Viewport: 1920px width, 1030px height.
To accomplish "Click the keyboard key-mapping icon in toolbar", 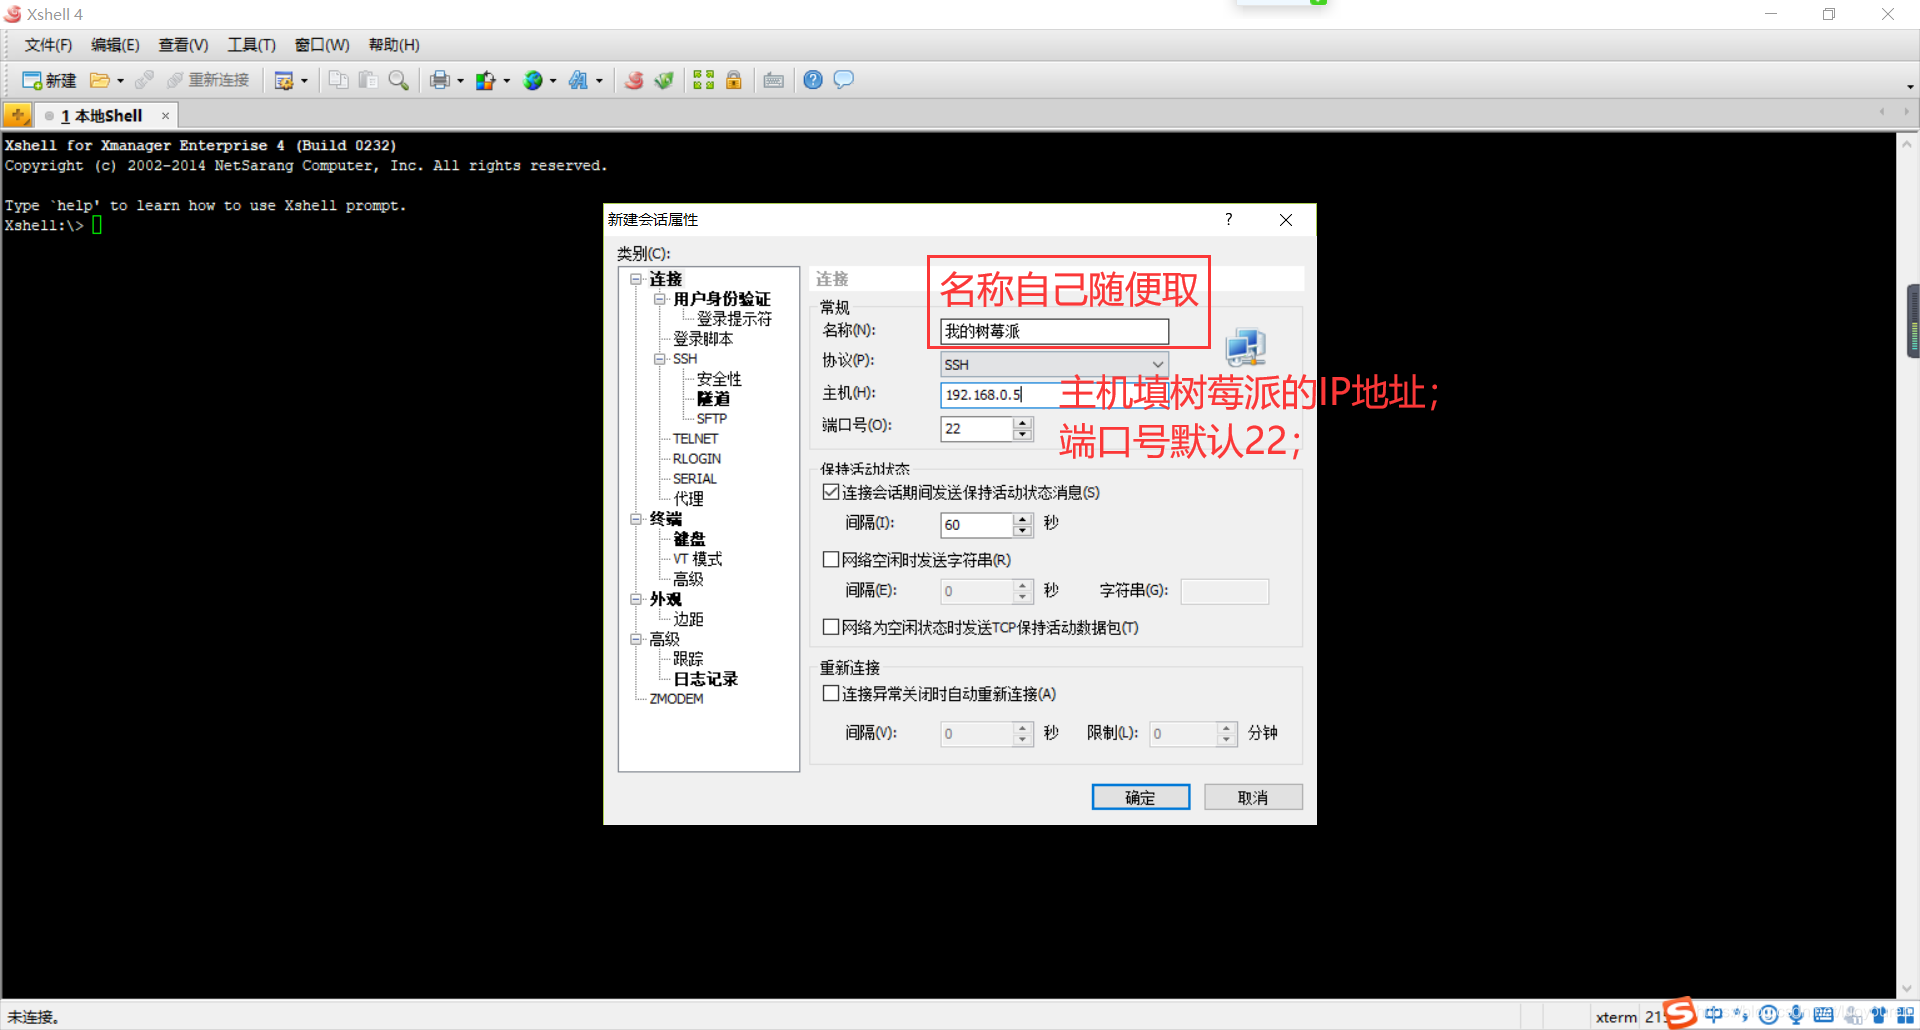I will tap(773, 80).
